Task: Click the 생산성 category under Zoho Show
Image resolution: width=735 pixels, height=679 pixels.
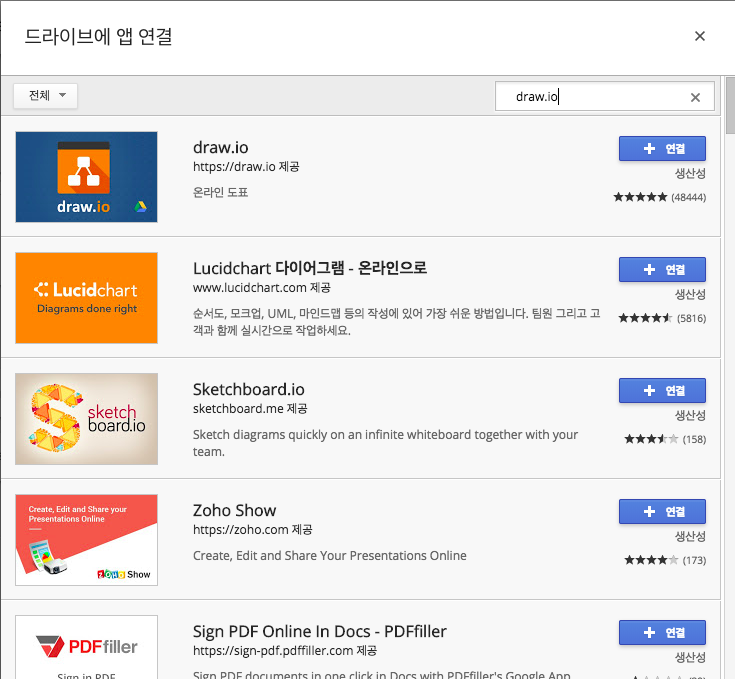Action: pyautogui.click(x=690, y=536)
